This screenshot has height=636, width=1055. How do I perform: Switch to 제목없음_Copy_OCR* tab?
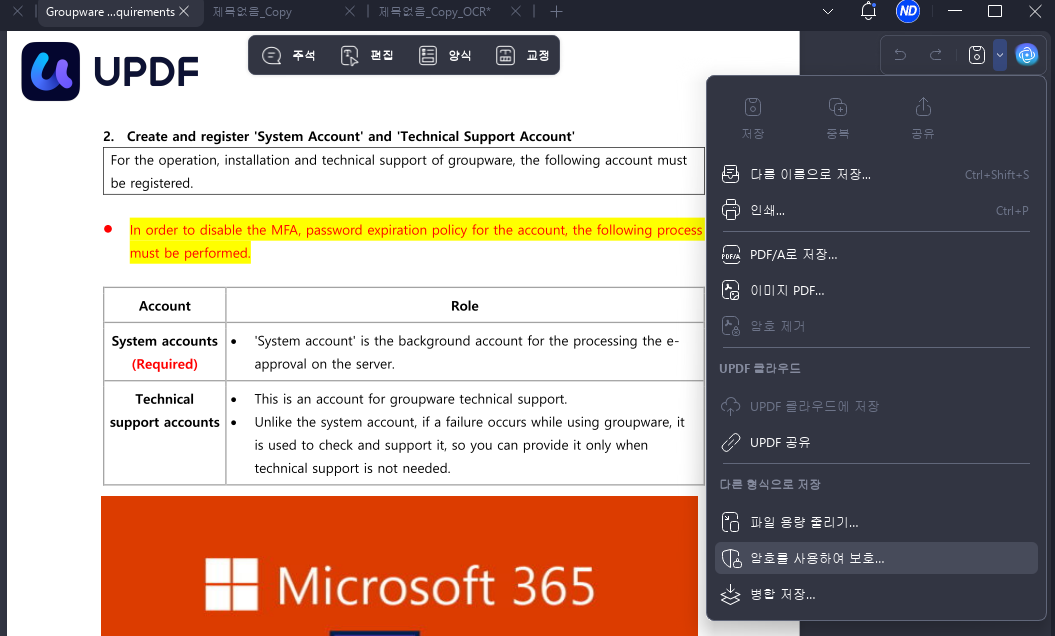pyautogui.click(x=435, y=12)
